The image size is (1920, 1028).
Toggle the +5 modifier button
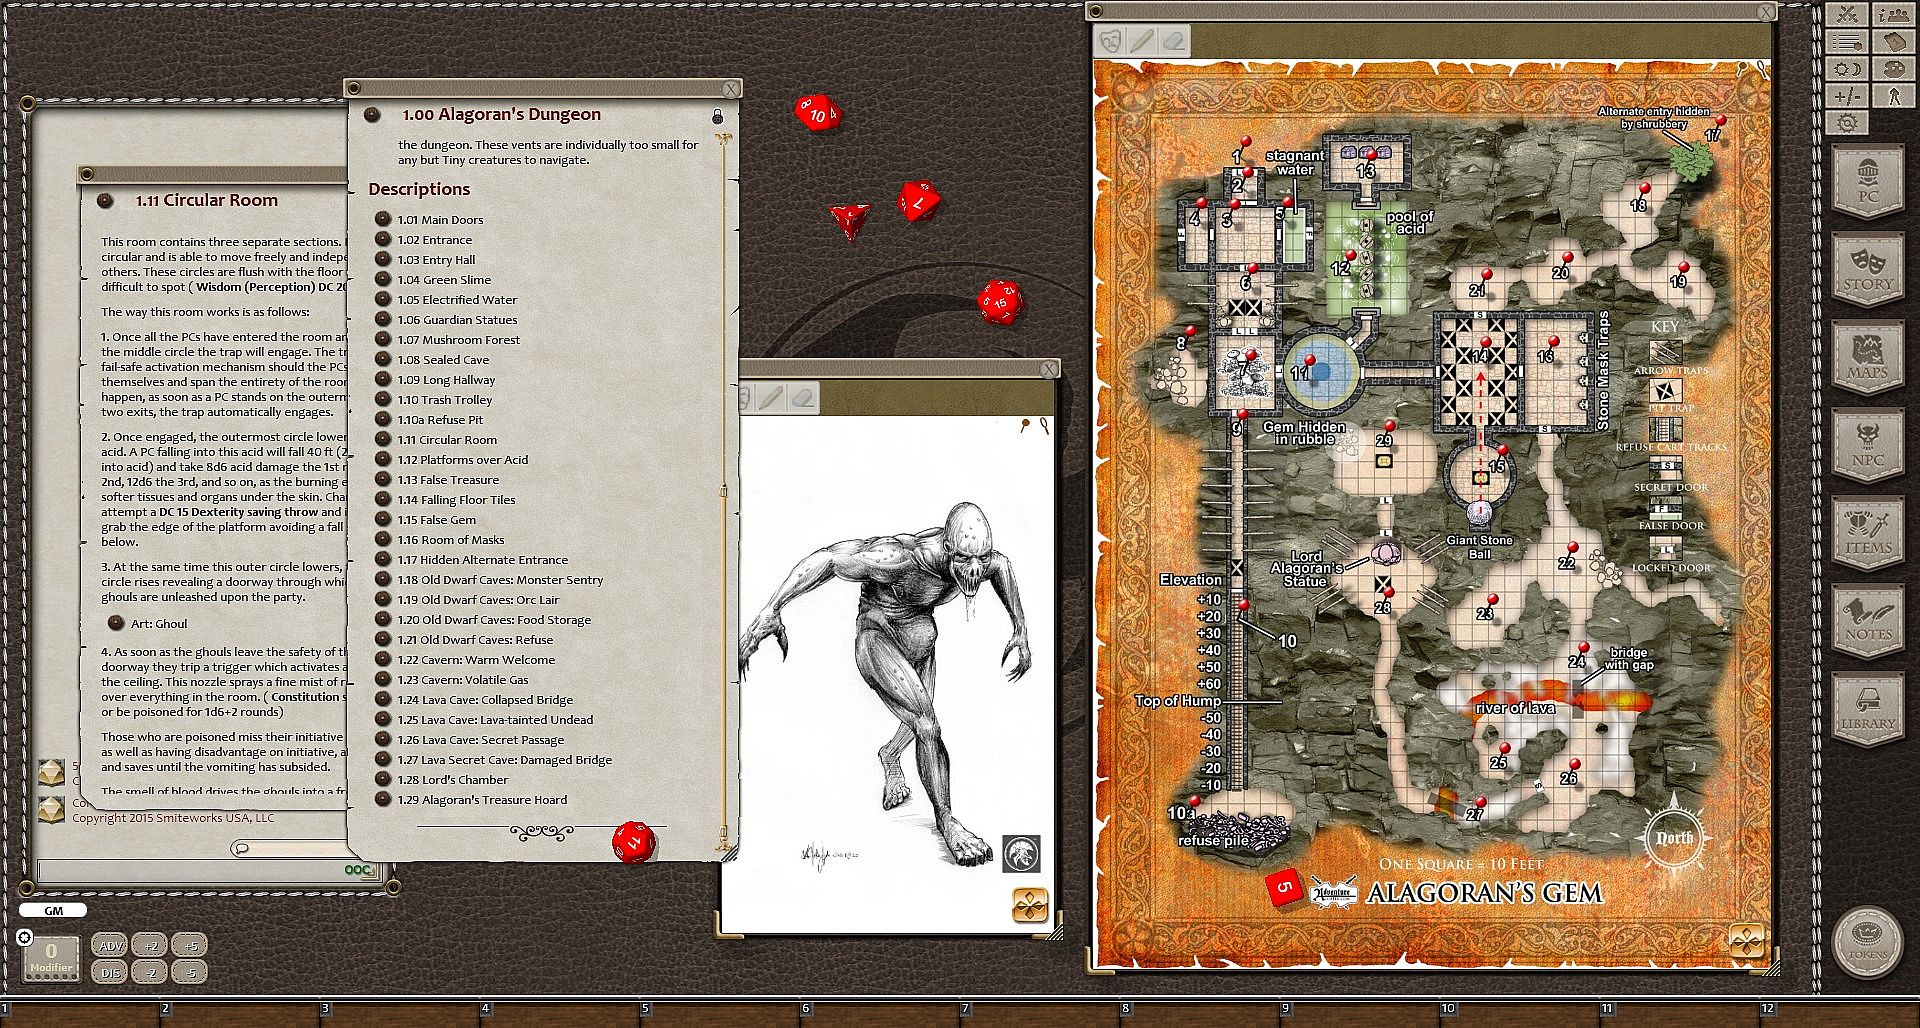(x=190, y=945)
